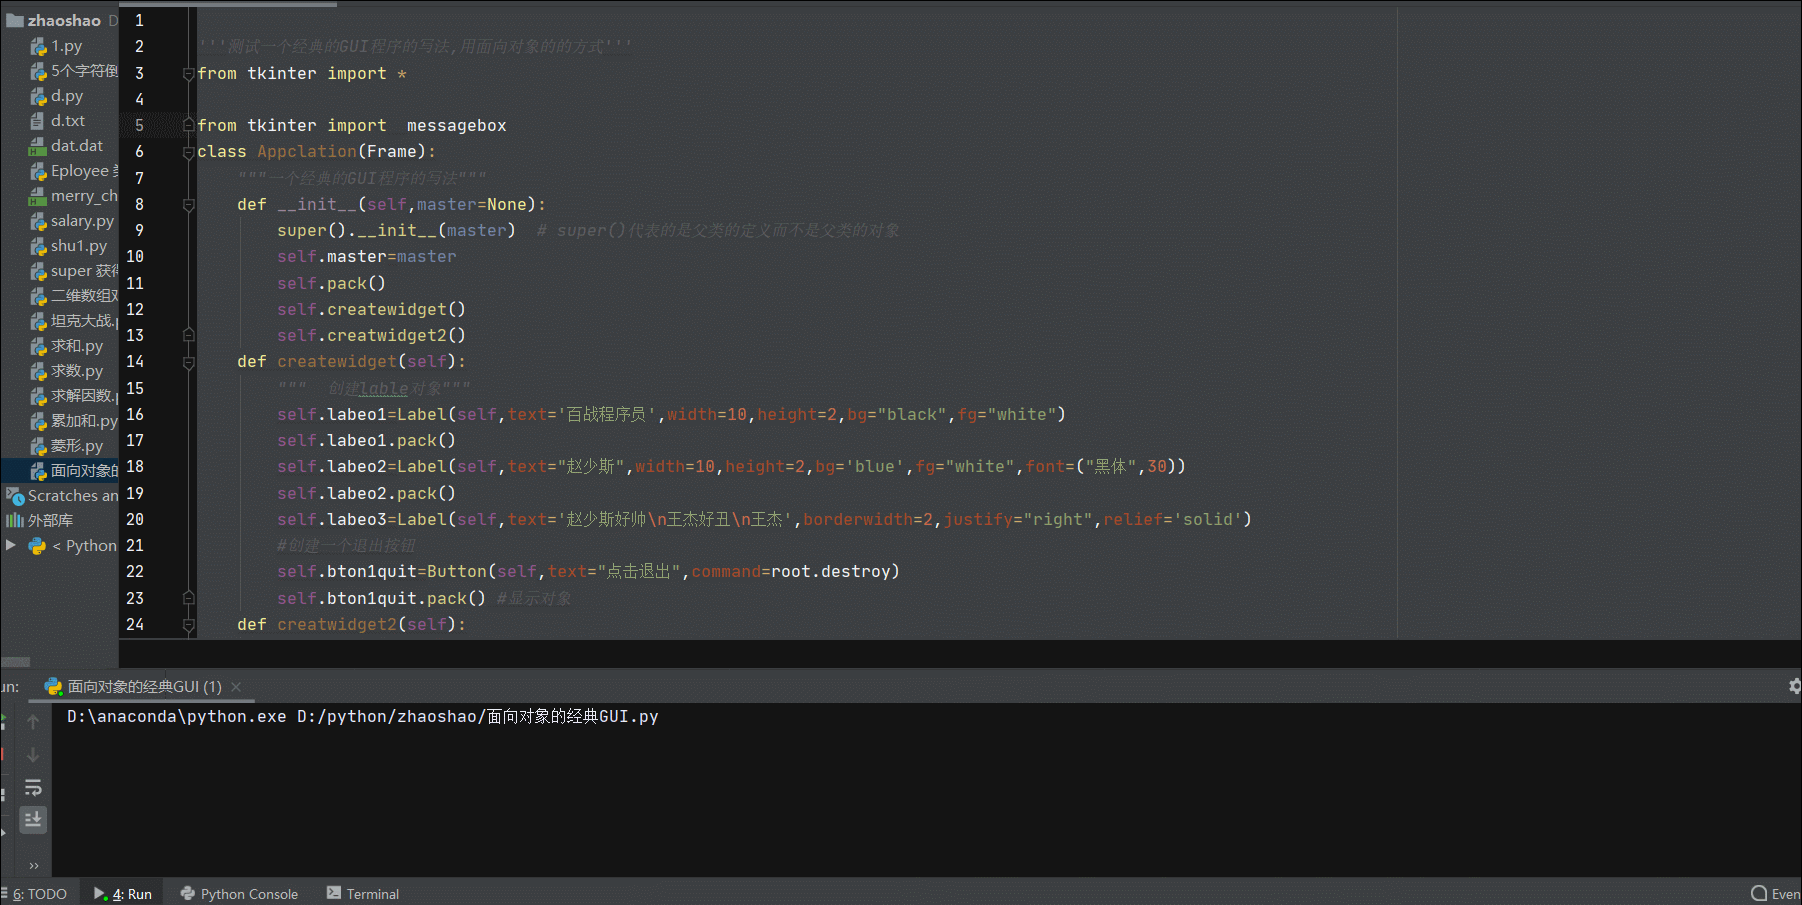Image resolution: width=1802 pixels, height=905 pixels.
Task: Click the Up the Stack Trace arrow
Action: [33, 722]
